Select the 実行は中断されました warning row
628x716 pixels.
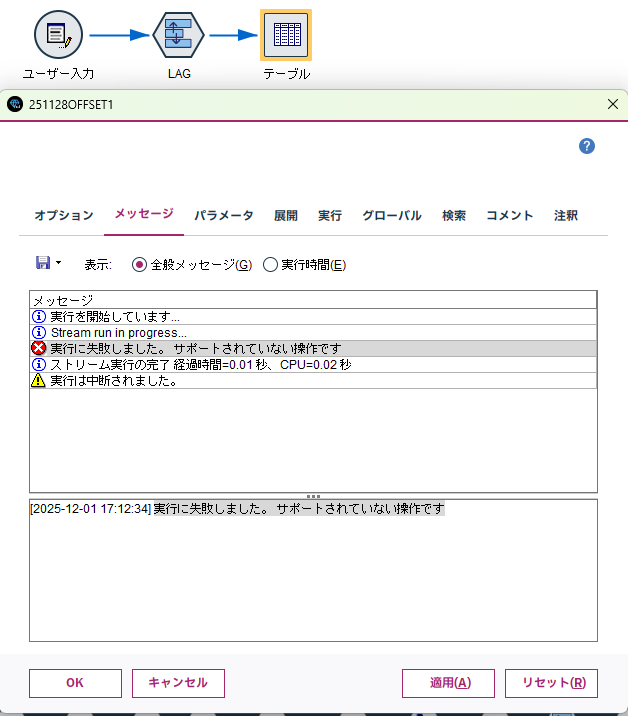313,380
